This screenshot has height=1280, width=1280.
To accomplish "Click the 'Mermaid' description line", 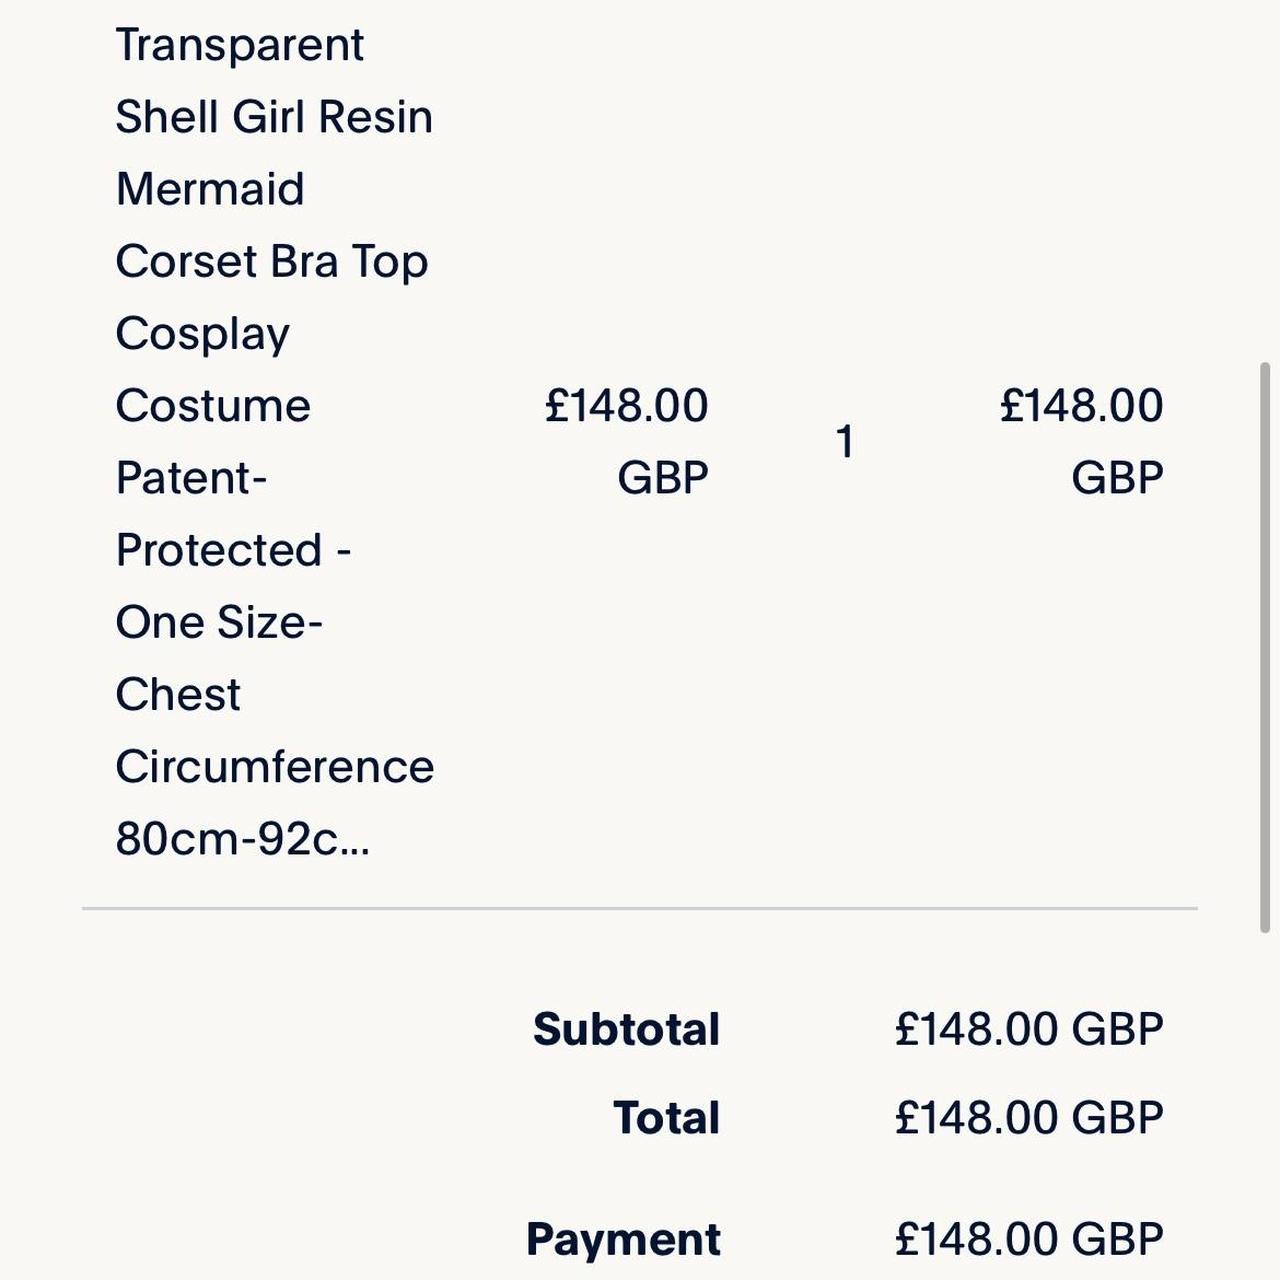I will tap(210, 189).
